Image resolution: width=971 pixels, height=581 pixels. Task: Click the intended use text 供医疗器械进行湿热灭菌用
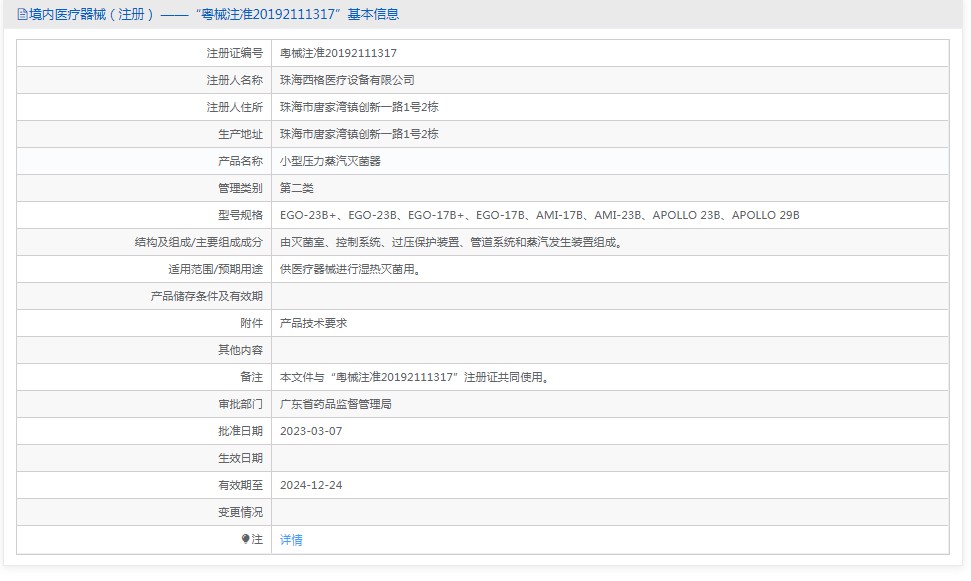click(x=351, y=269)
